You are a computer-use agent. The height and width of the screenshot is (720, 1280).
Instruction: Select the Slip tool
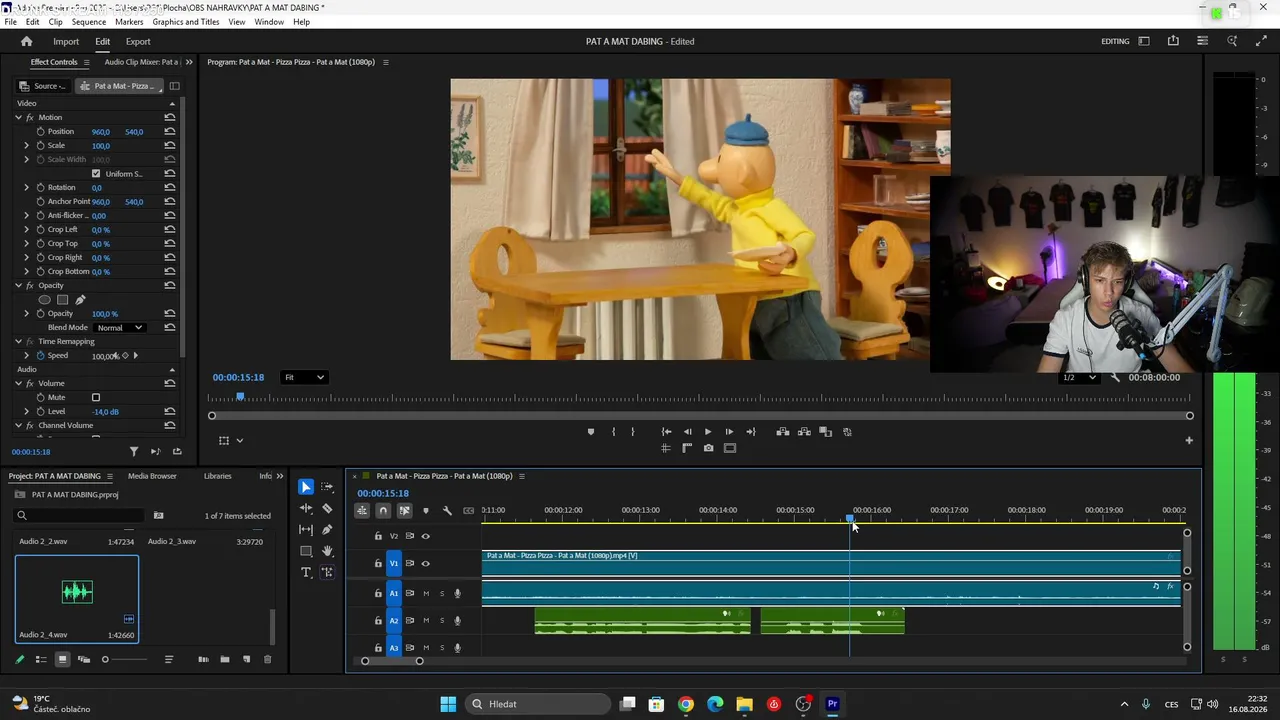(x=306, y=530)
